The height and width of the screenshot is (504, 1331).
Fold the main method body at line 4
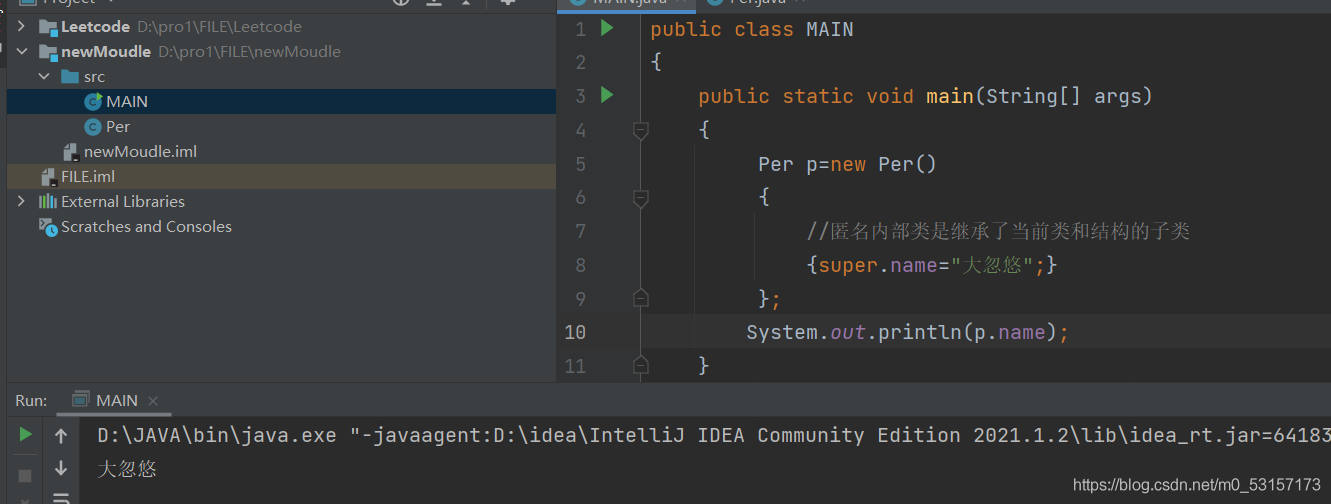641,130
